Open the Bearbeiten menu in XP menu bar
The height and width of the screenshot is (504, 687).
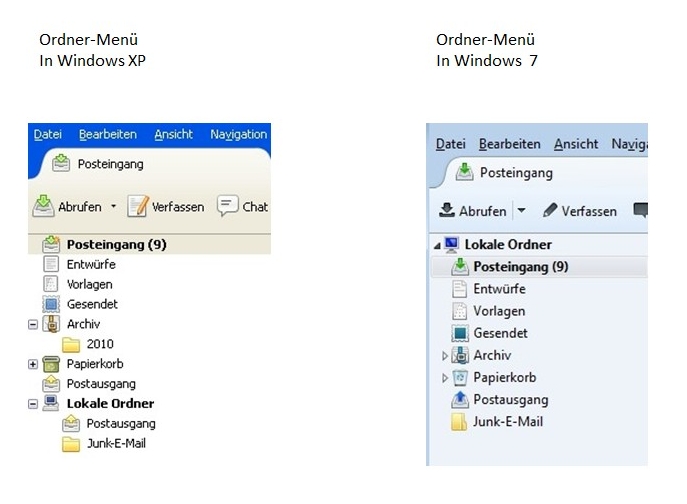point(108,134)
